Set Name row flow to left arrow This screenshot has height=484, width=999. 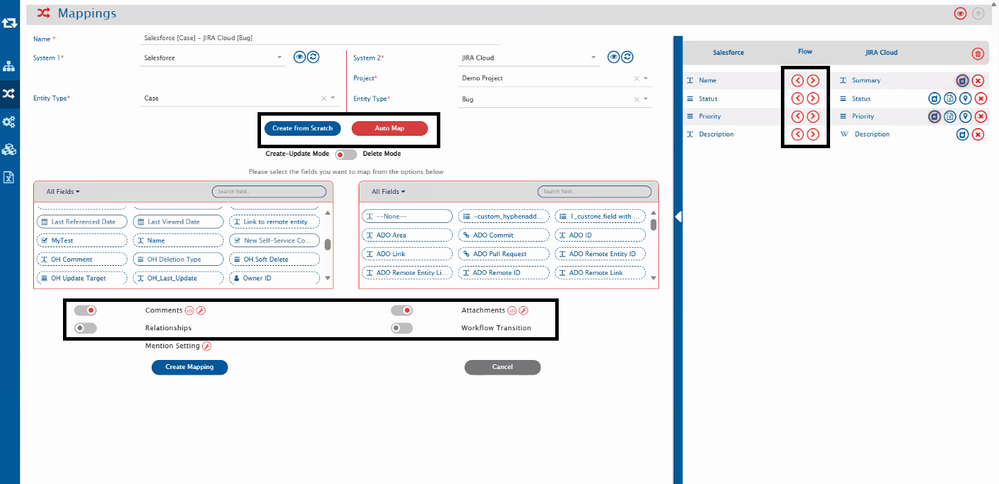(797, 80)
